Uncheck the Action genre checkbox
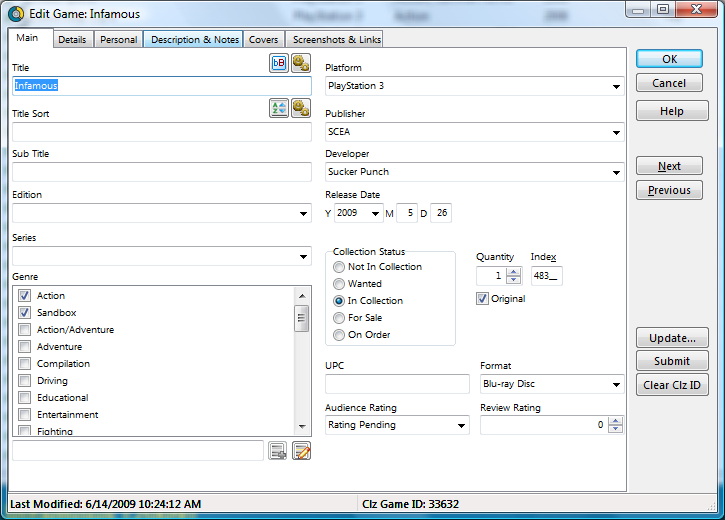Screen dimensions: 725x520 coord(25,295)
